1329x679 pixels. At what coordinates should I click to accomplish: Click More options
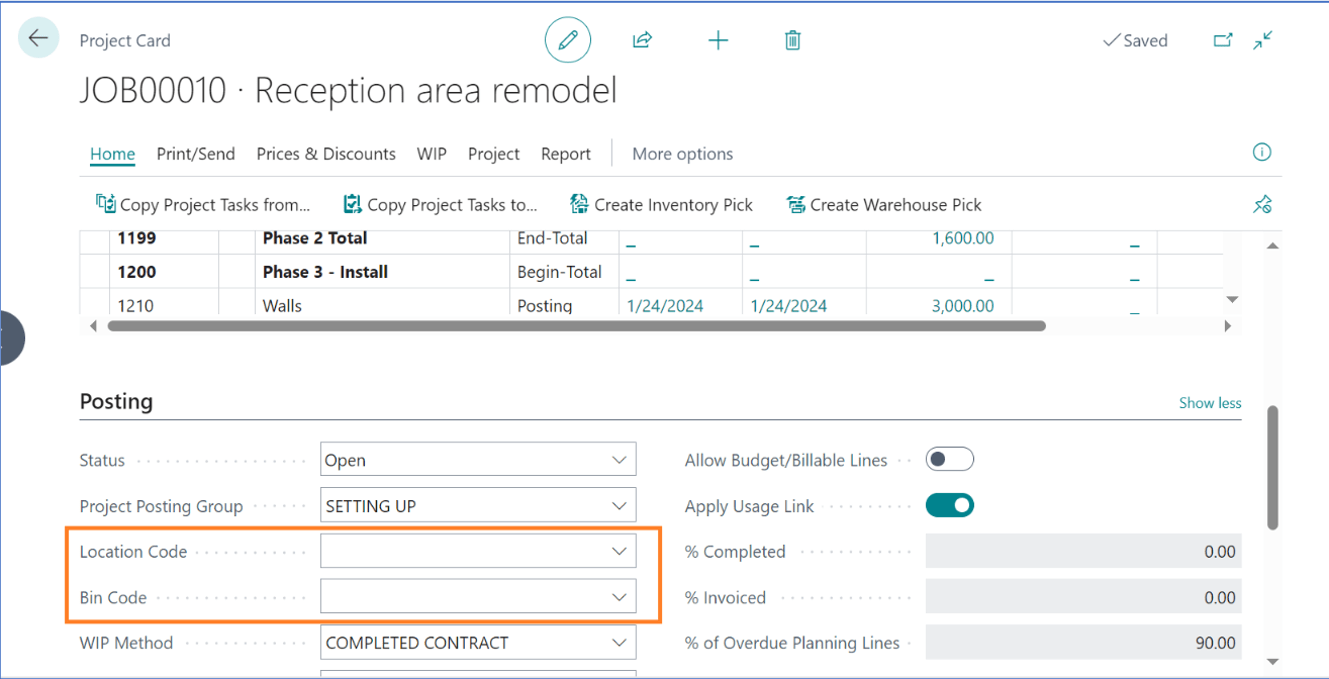683,154
